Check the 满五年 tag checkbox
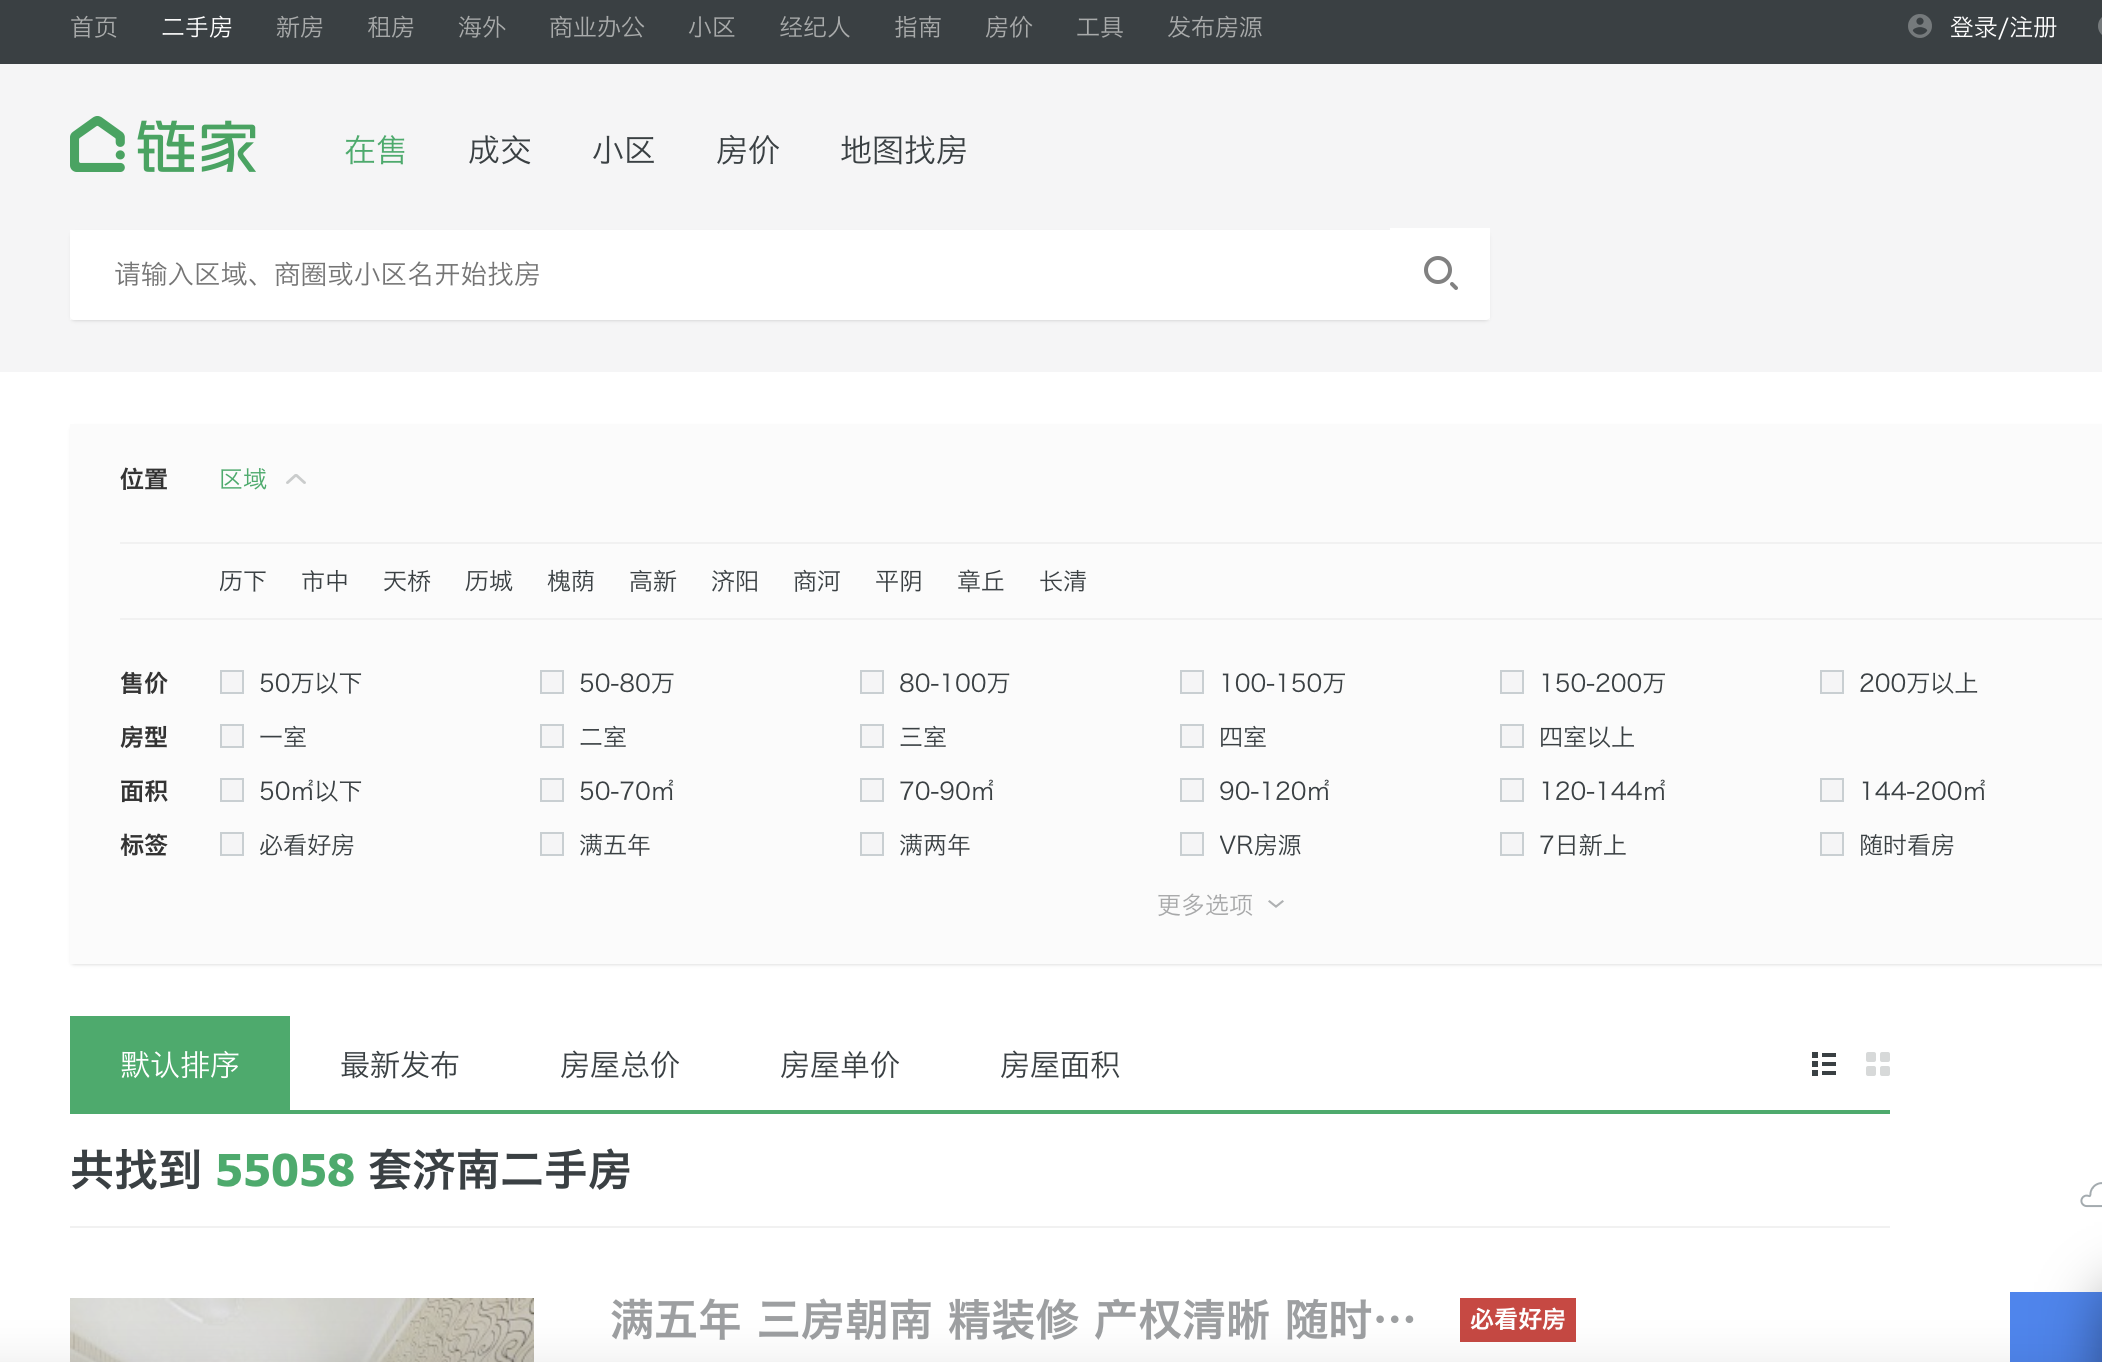Screen dimensions: 2102x1362 [x=552, y=844]
